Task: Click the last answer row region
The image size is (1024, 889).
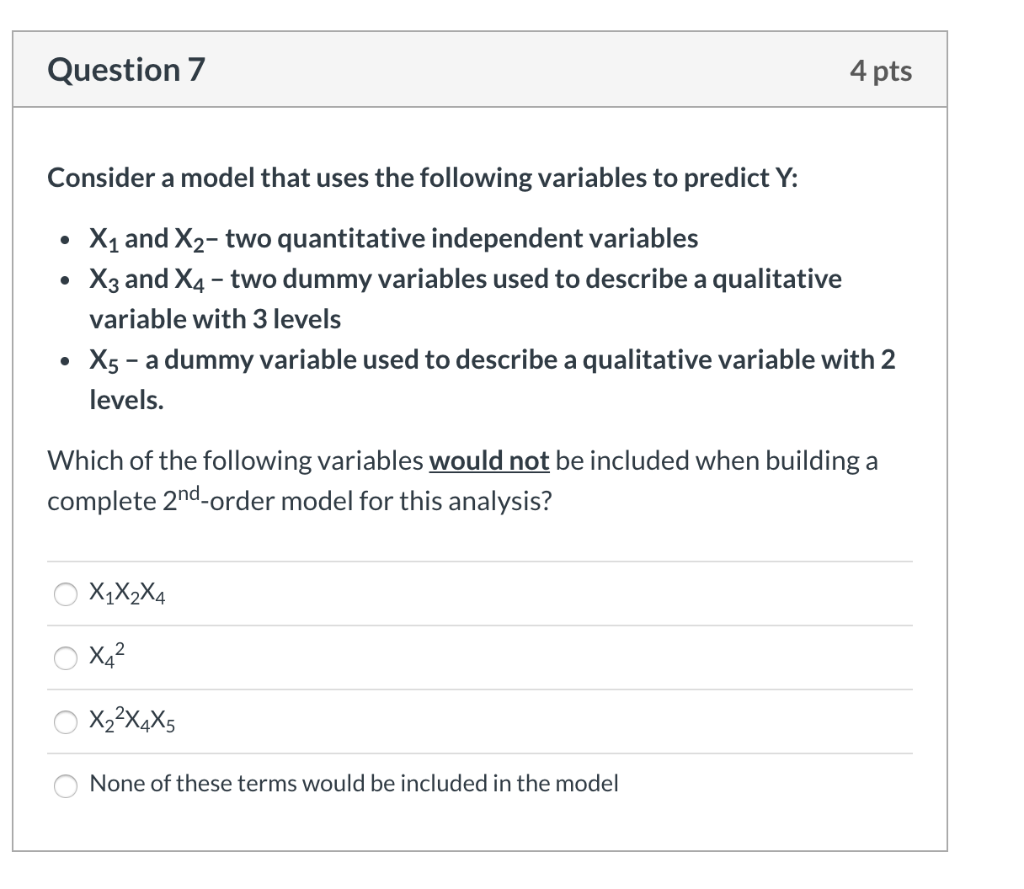Action: 480,785
